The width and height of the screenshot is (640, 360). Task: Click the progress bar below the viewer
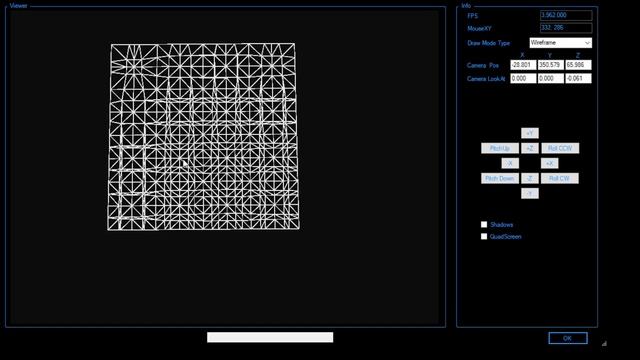coord(270,337)
